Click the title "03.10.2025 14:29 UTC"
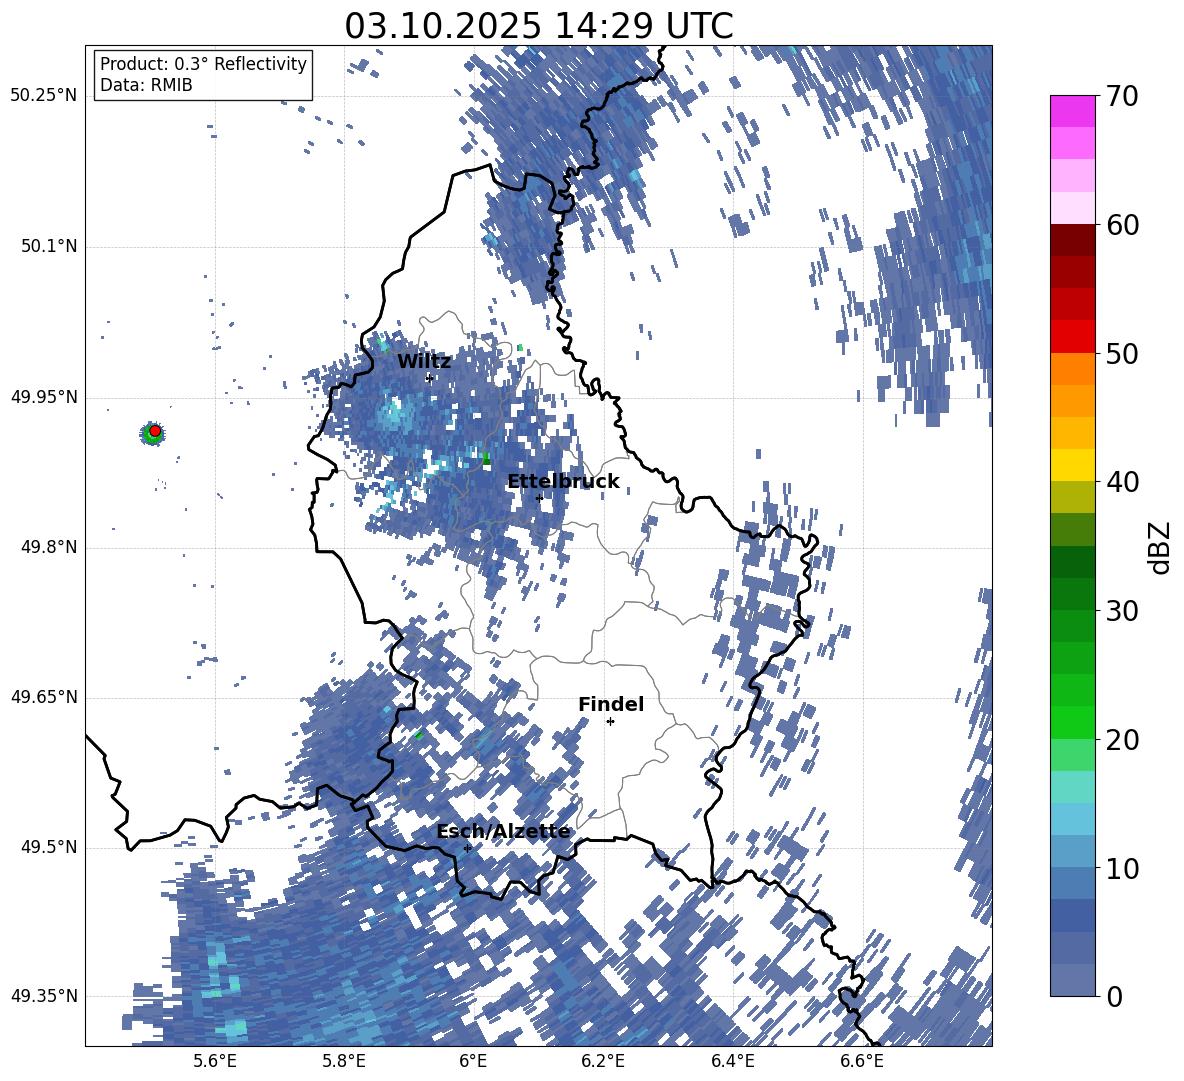 (x=538, y=26)
